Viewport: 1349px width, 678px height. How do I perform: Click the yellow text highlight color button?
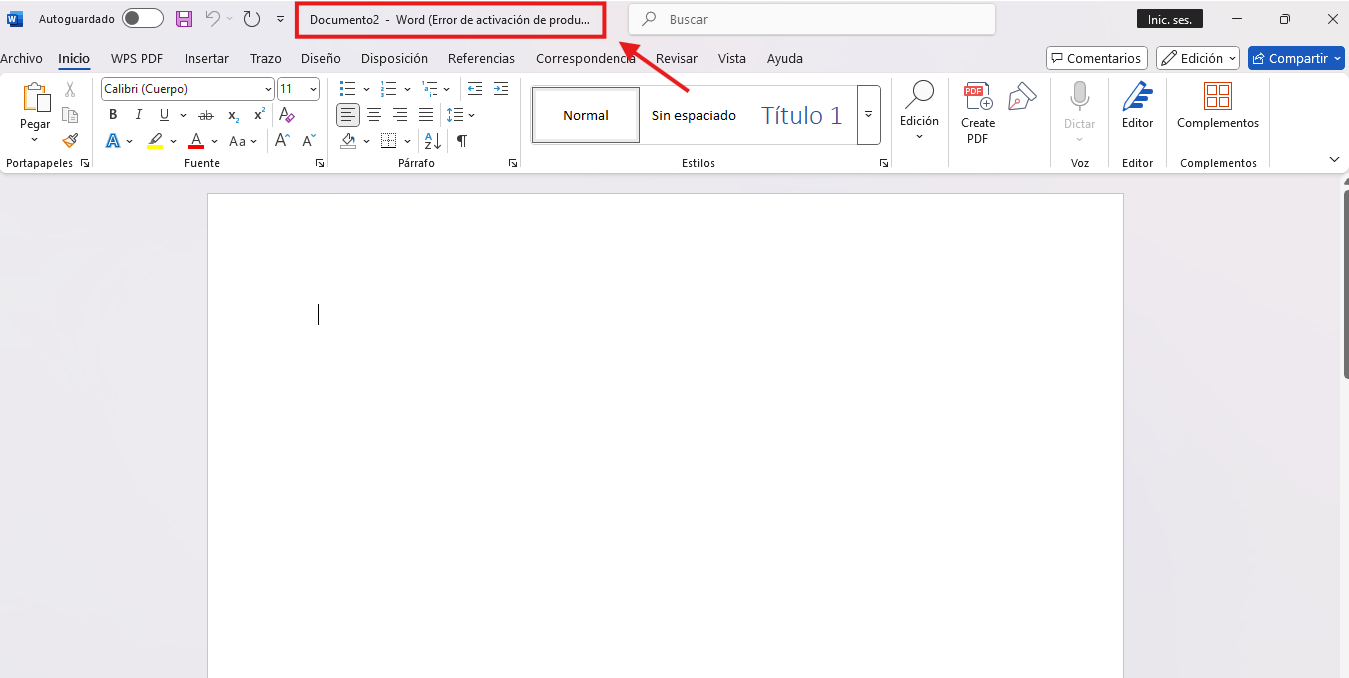click(x=155, y=141)
